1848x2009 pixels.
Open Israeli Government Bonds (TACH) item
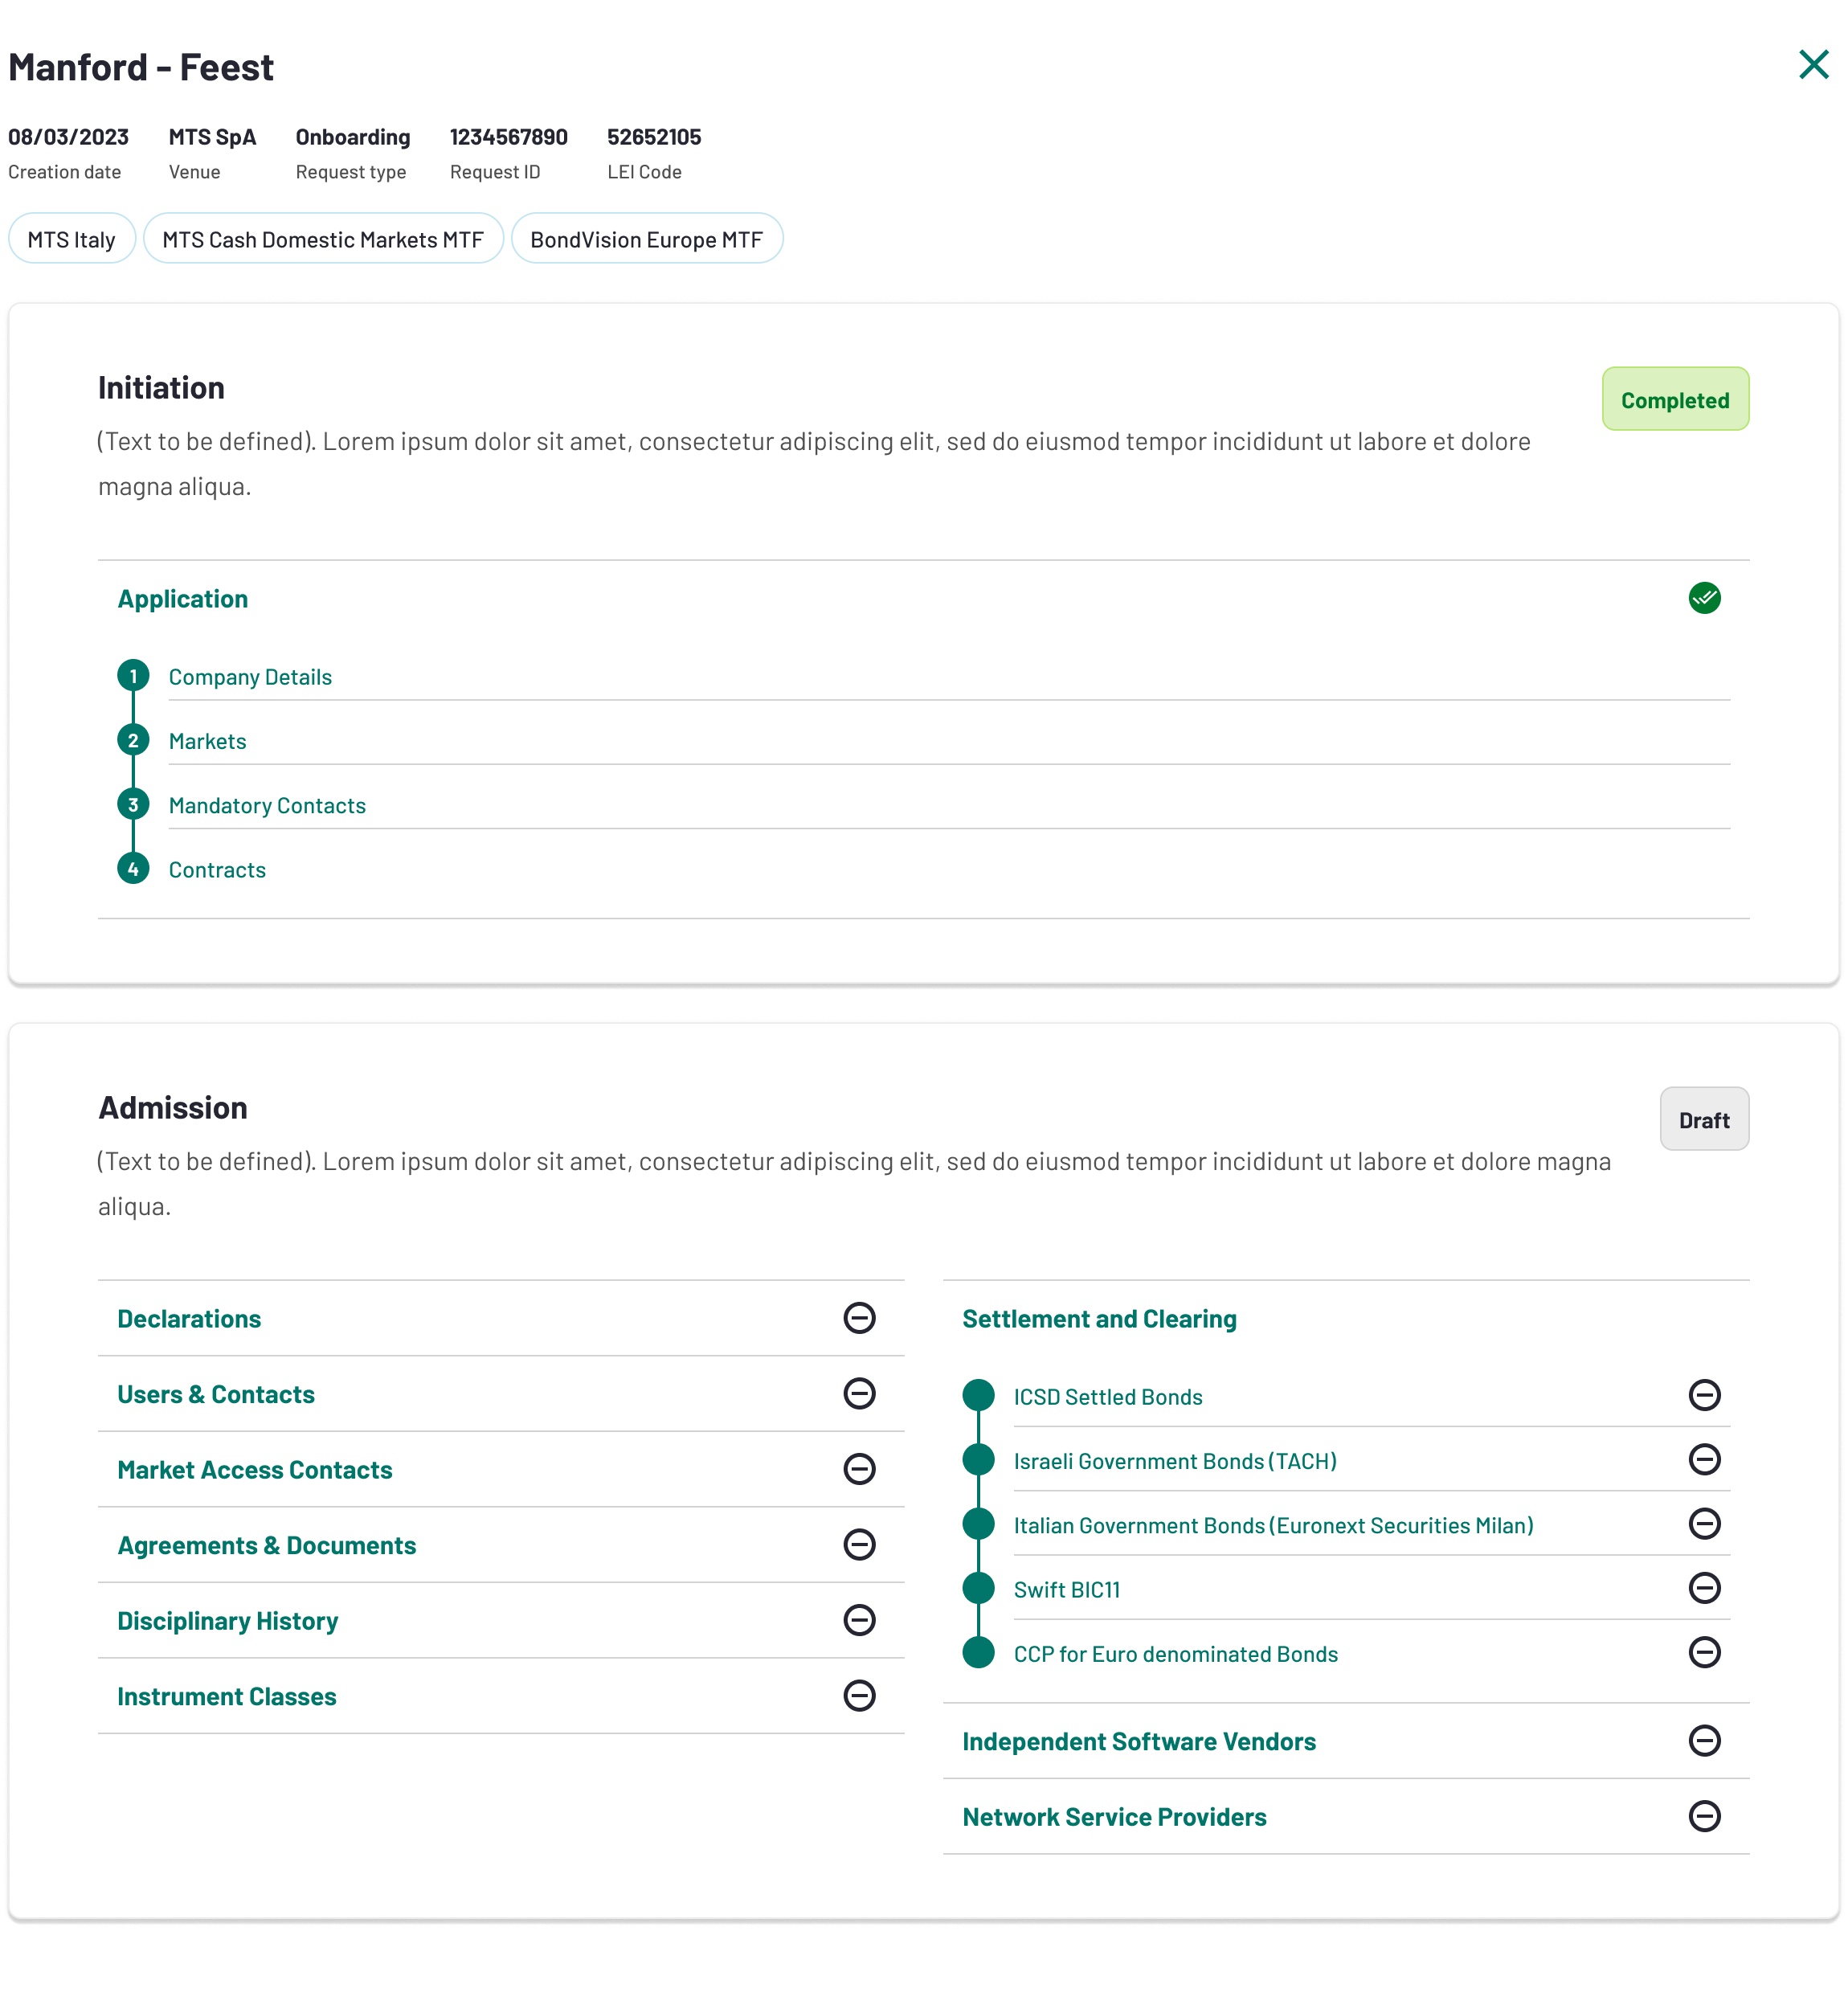point(1175,1461)
